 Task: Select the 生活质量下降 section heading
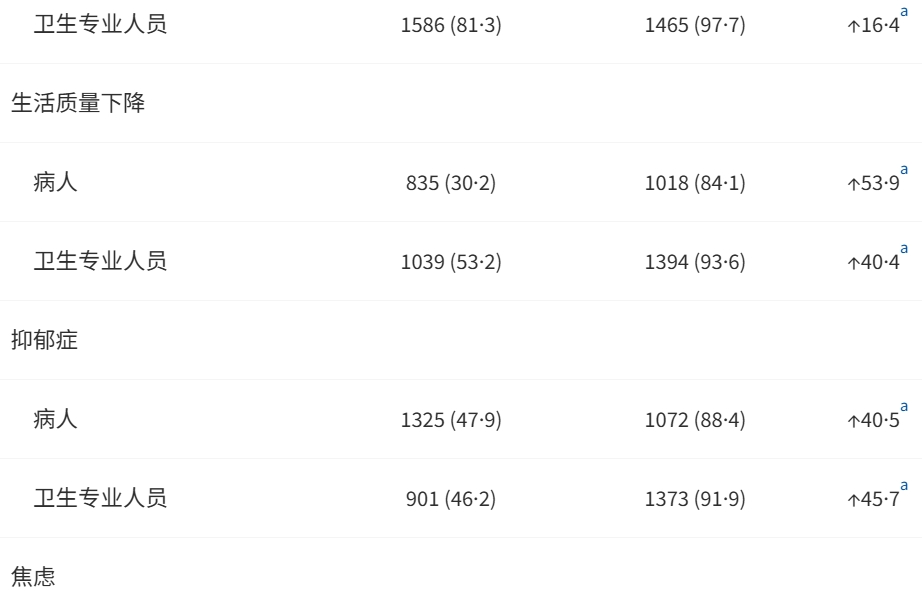pyautogui.click(x=78, y=103)
